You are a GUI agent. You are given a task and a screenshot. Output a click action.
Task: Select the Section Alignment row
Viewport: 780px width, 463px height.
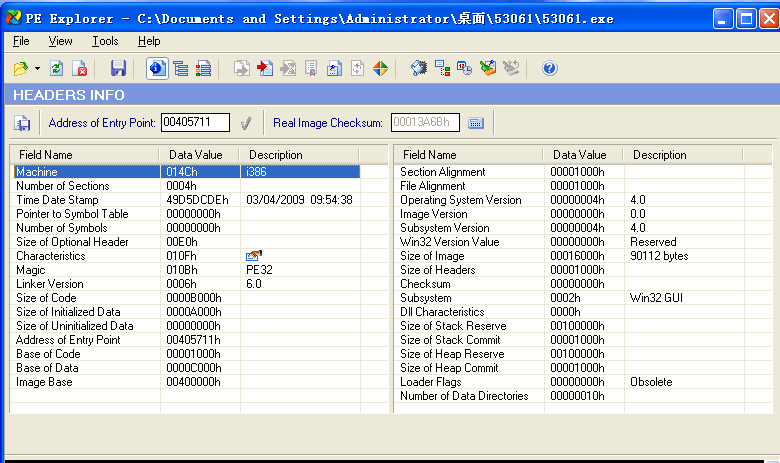tap(571, 172)
